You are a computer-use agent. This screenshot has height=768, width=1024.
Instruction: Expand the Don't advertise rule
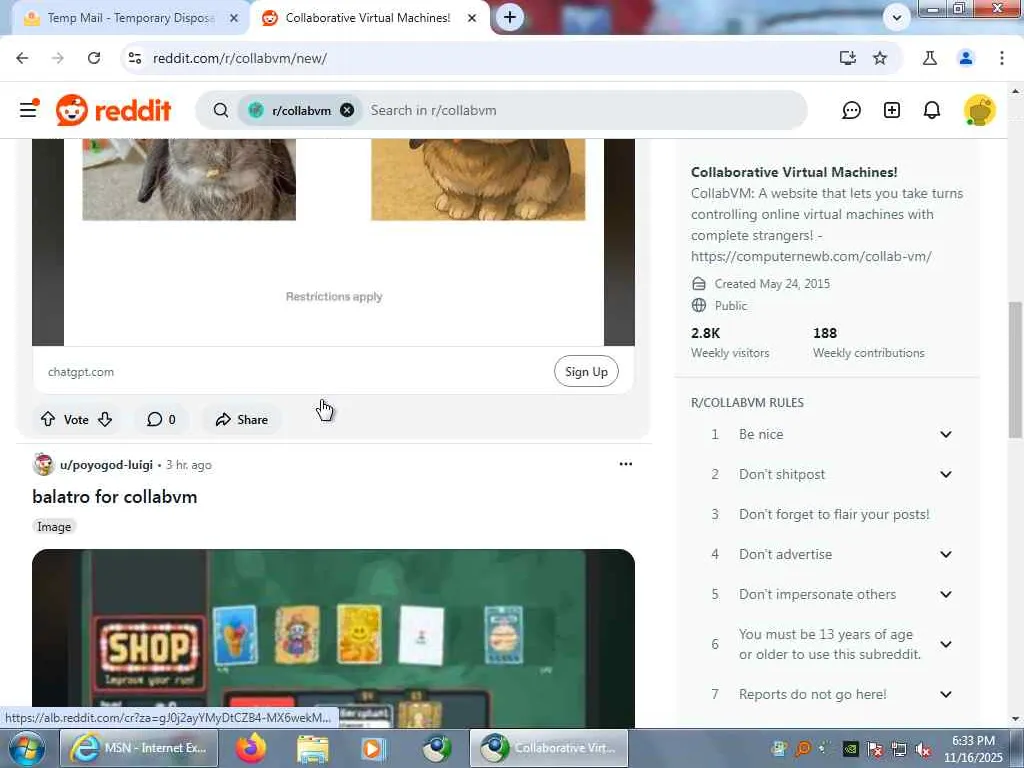(945, 554)
